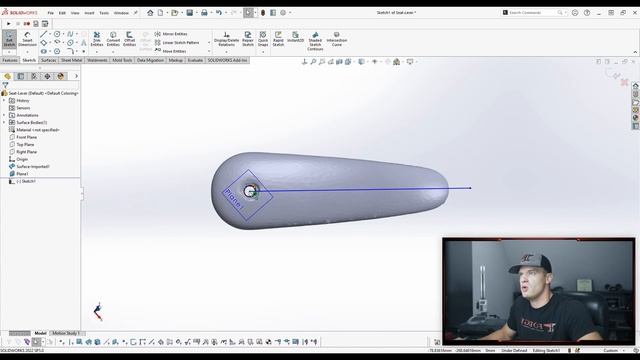The height and width of the screenshot is (360, 640).
Task: Open the Edit menu
Action: click(x=62, y=13)
